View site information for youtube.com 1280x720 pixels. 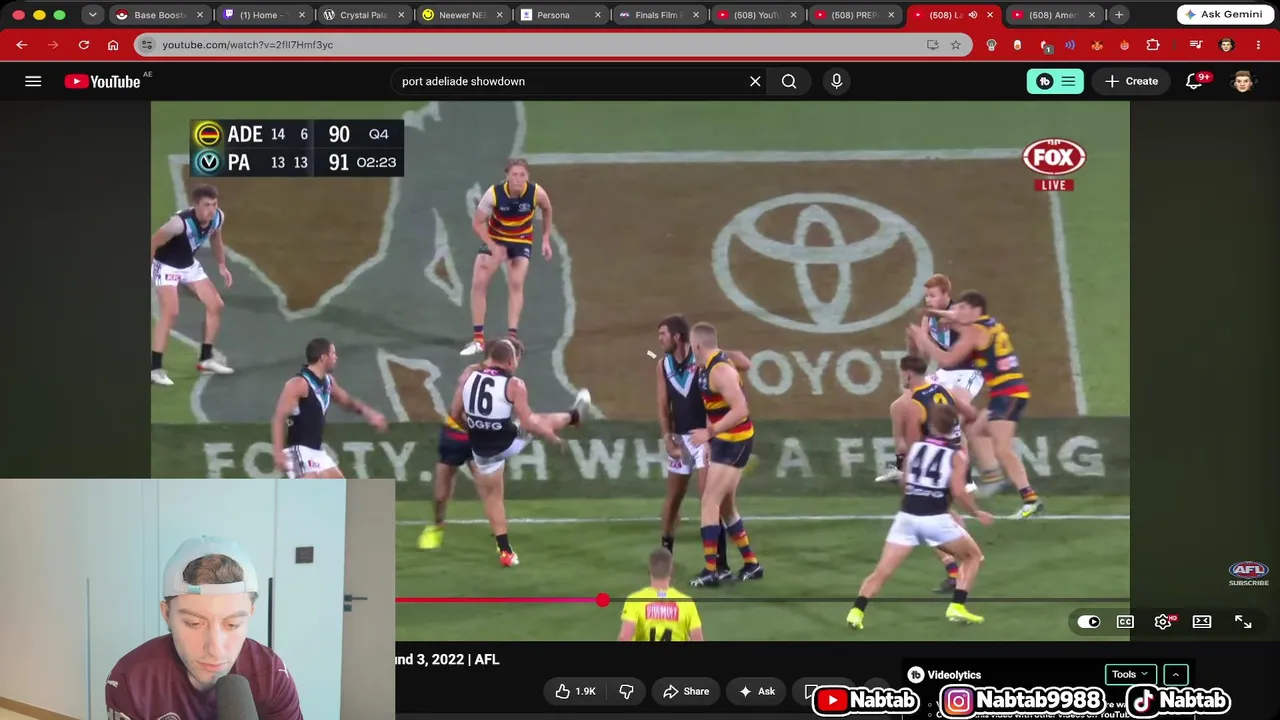147,45
